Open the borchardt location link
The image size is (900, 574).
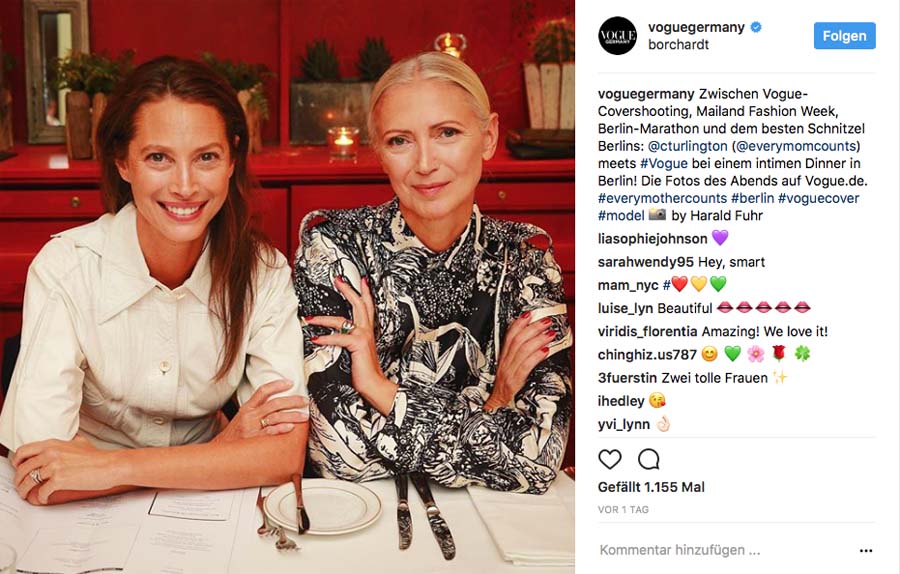click(x=678, y=45)
